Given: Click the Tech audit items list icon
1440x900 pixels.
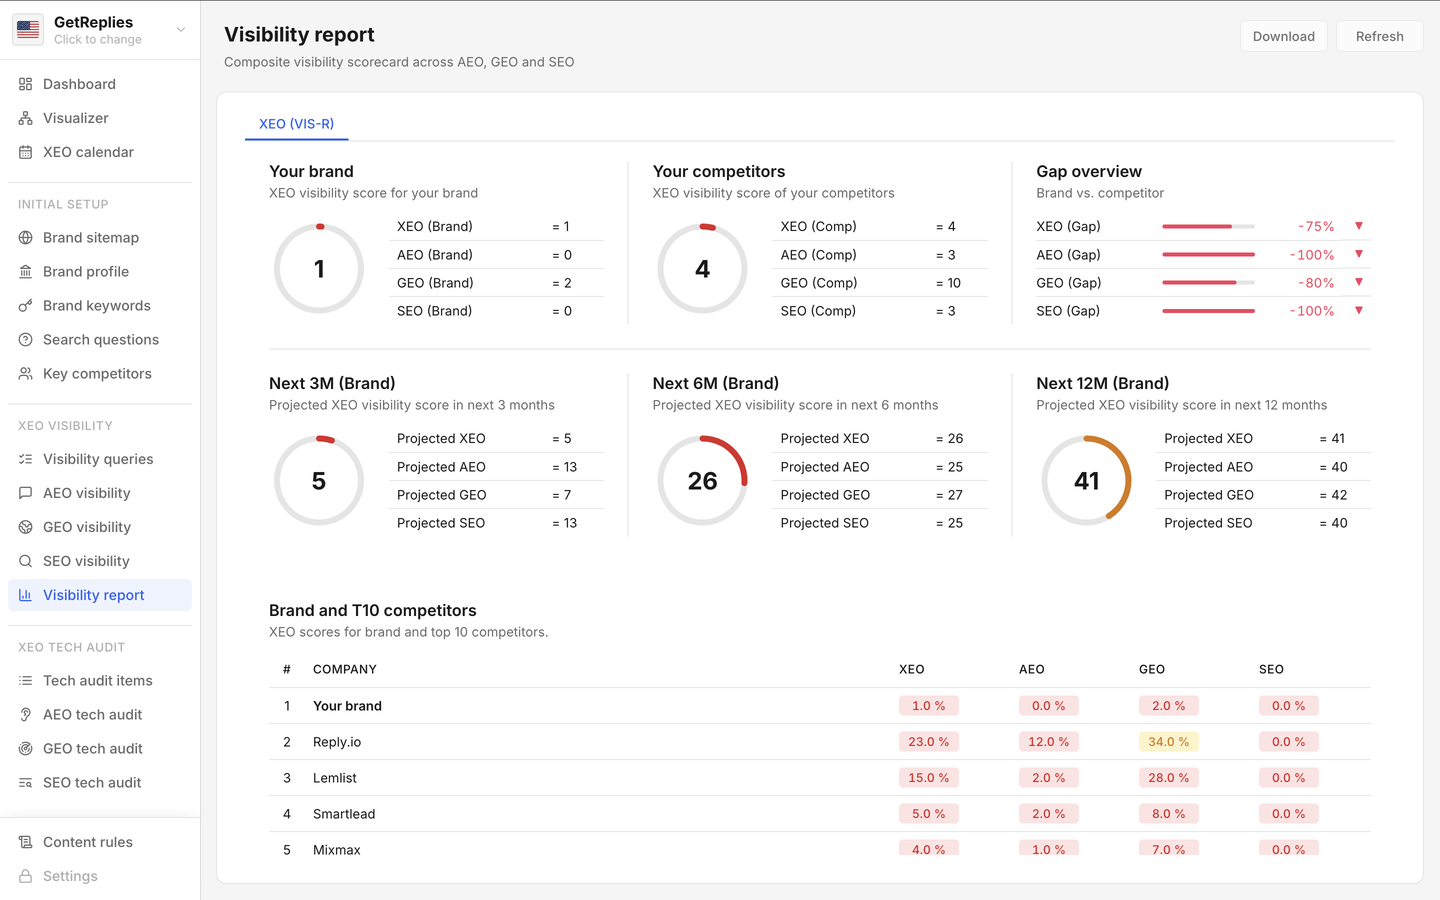Looking at the screenshot, I should 26,681.
